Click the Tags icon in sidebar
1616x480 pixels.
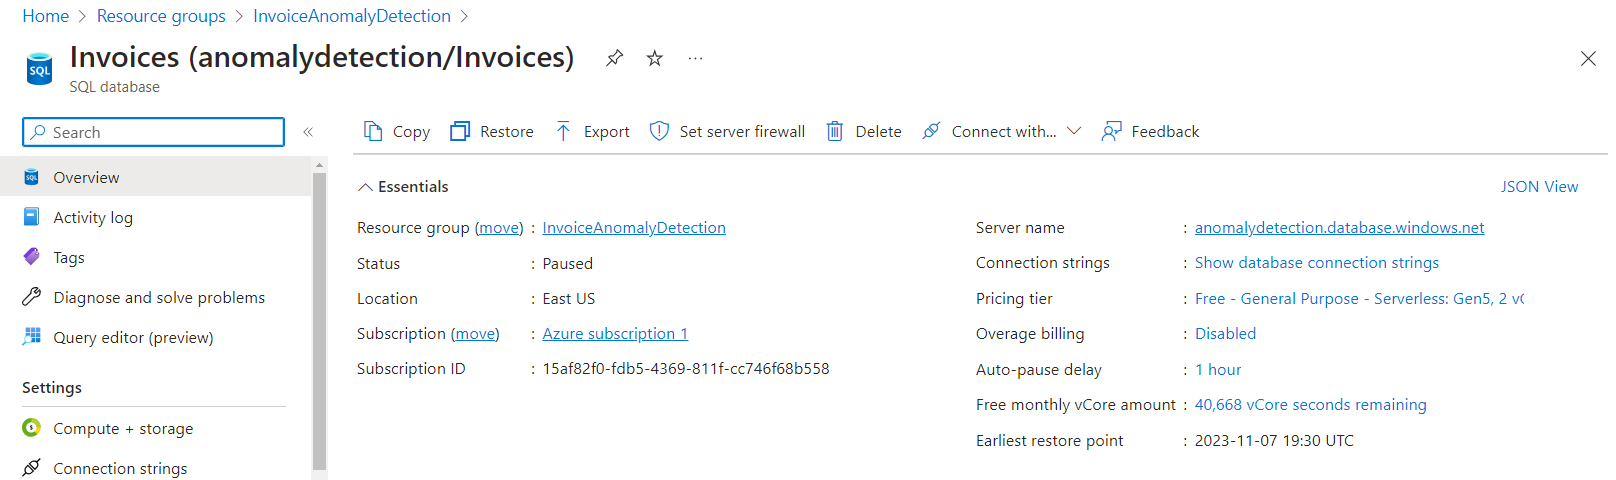[x=32, y=257]
